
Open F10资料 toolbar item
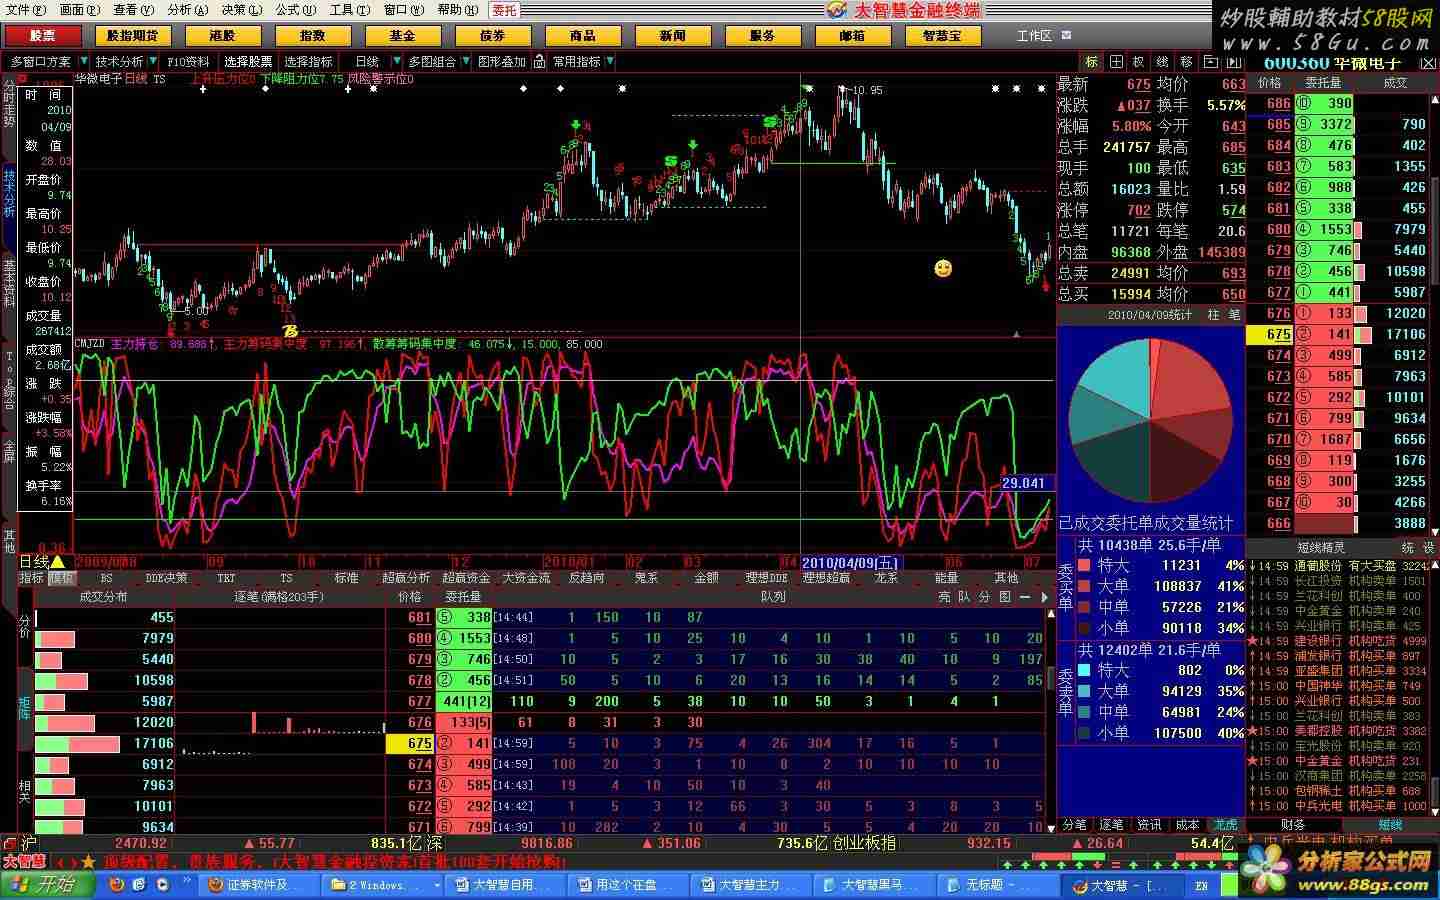tap(189, 61)
